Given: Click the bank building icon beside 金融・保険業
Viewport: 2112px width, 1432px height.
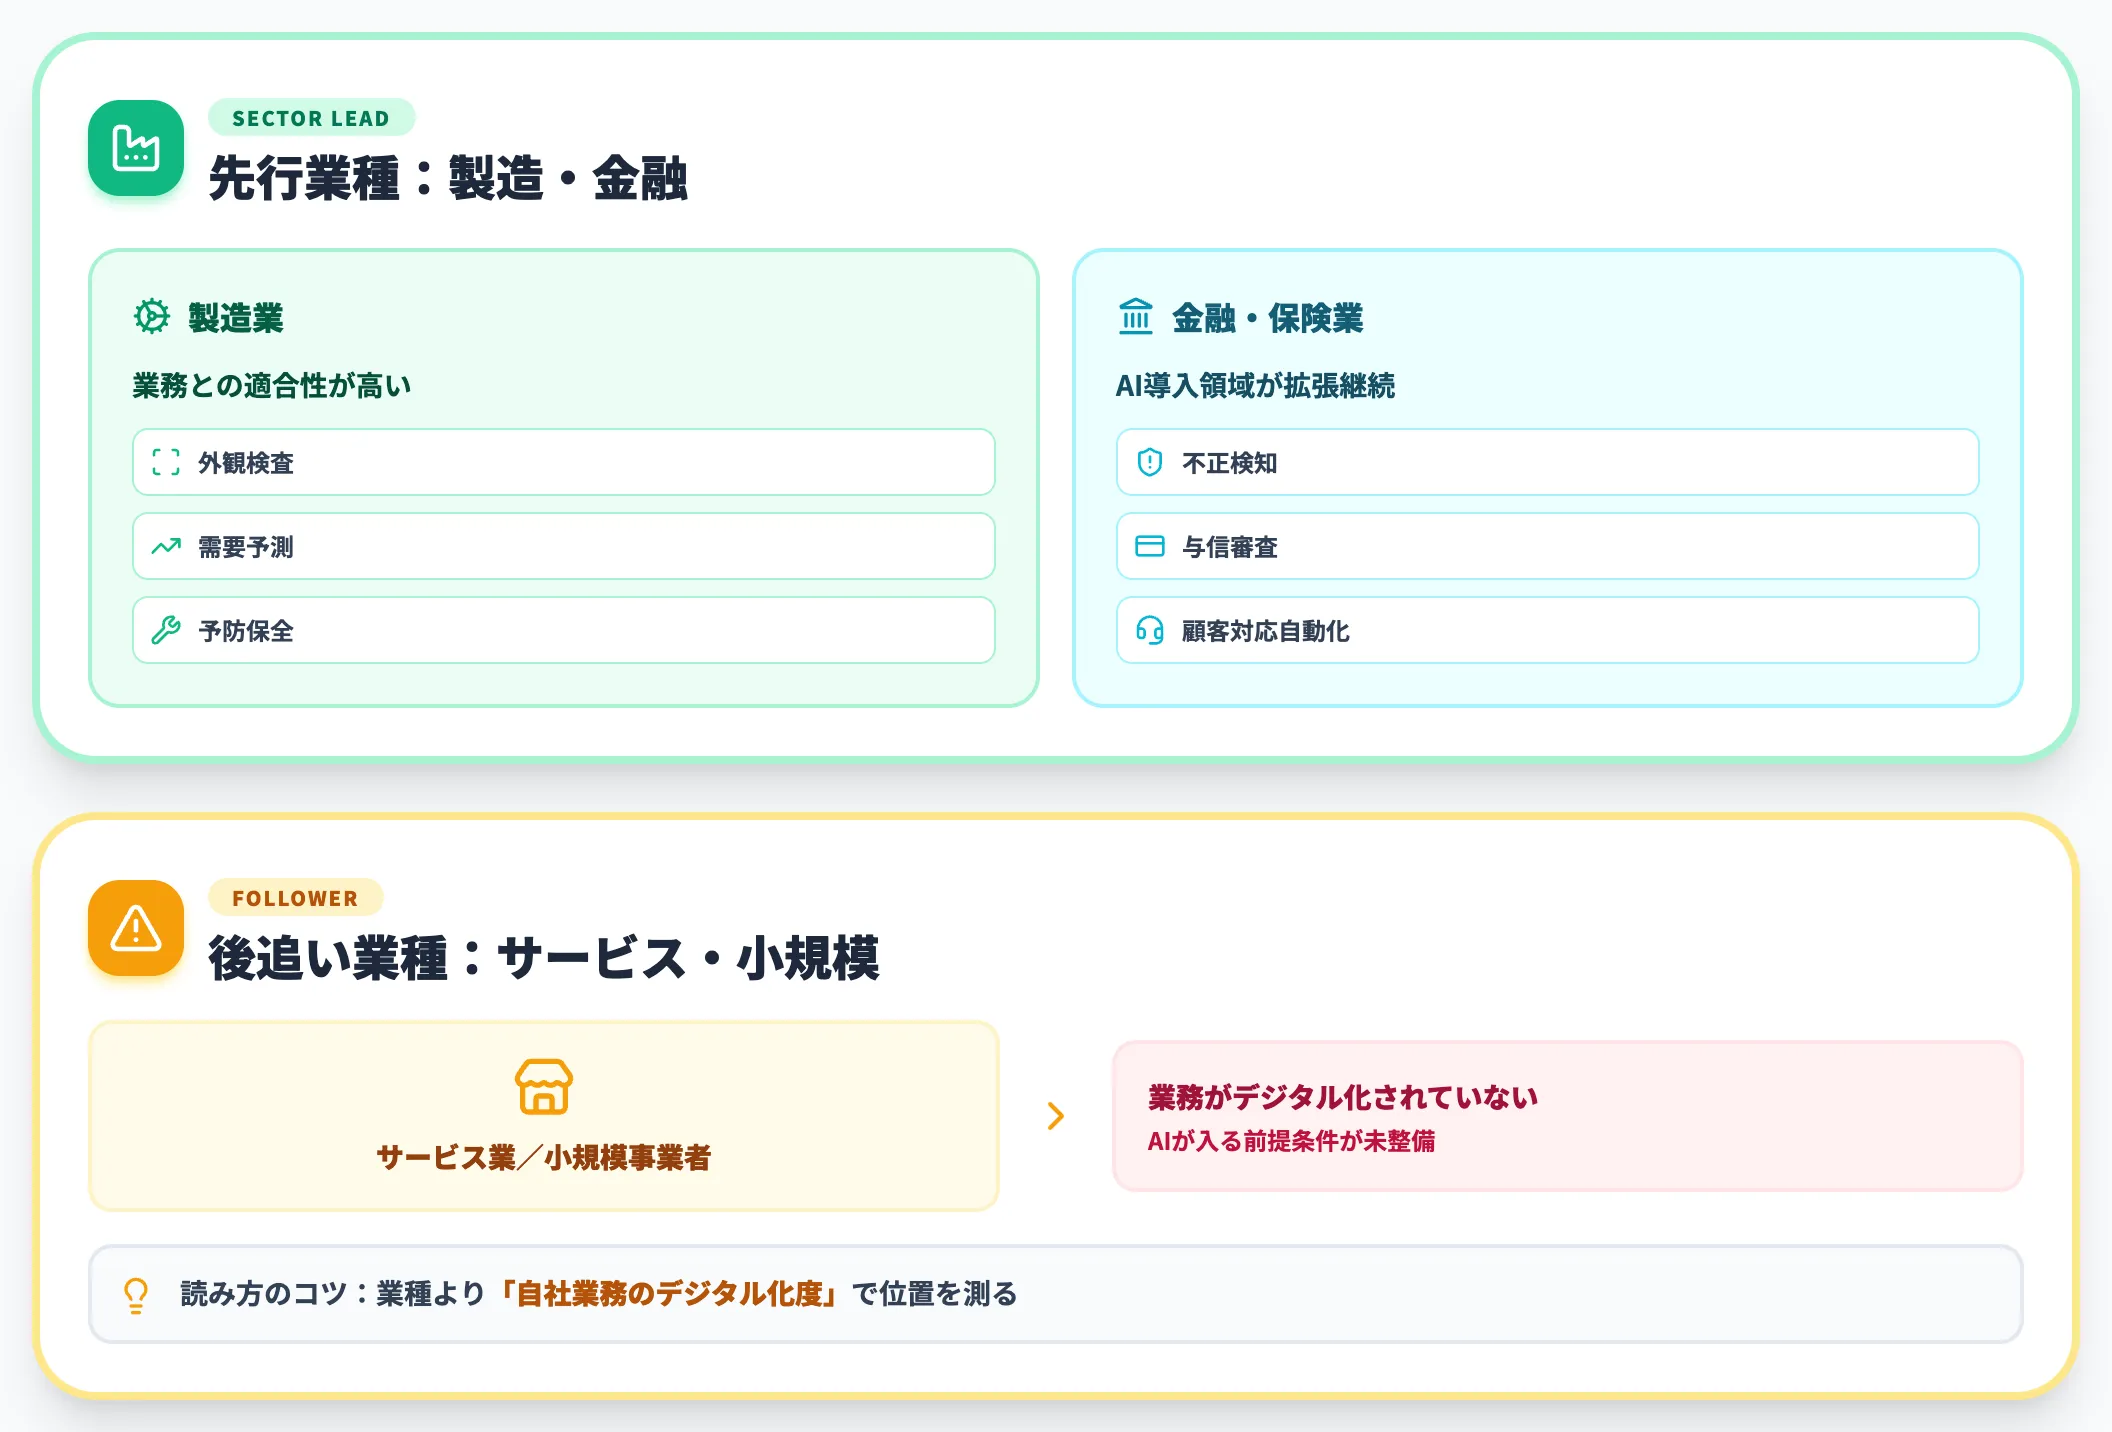Looking at the screenshot, I should pos(1136,317).
